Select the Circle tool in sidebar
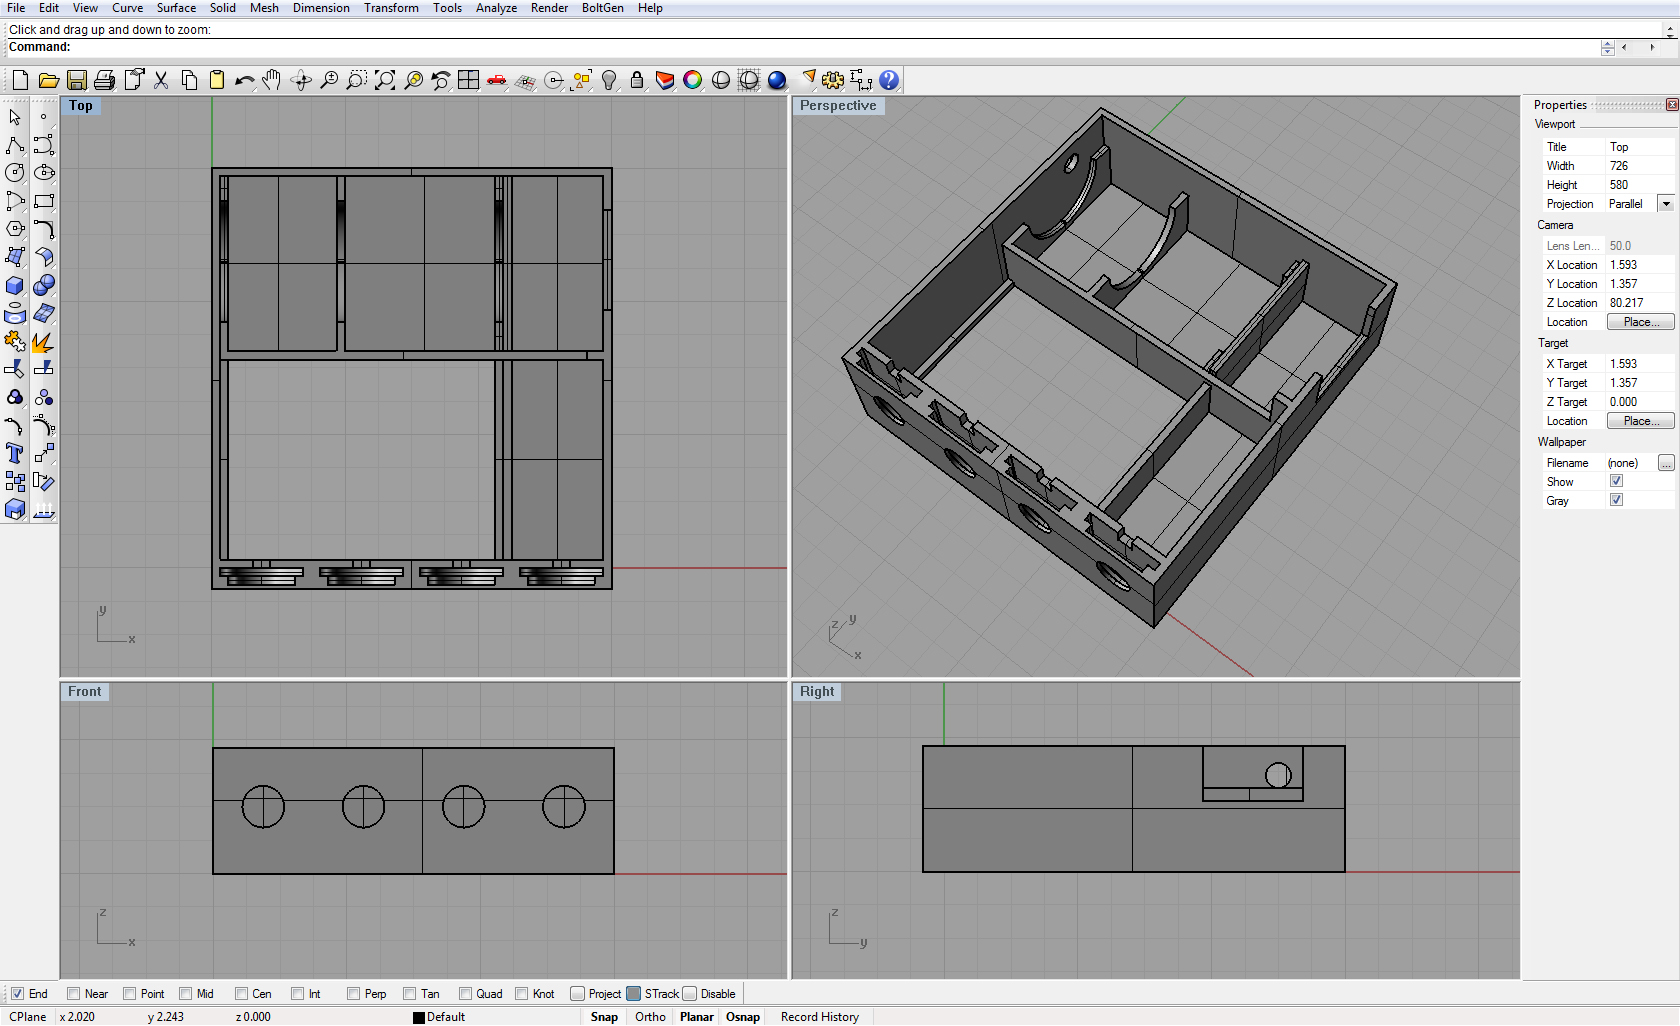This screenshot has height=1026, width=1680. point(15,173)
